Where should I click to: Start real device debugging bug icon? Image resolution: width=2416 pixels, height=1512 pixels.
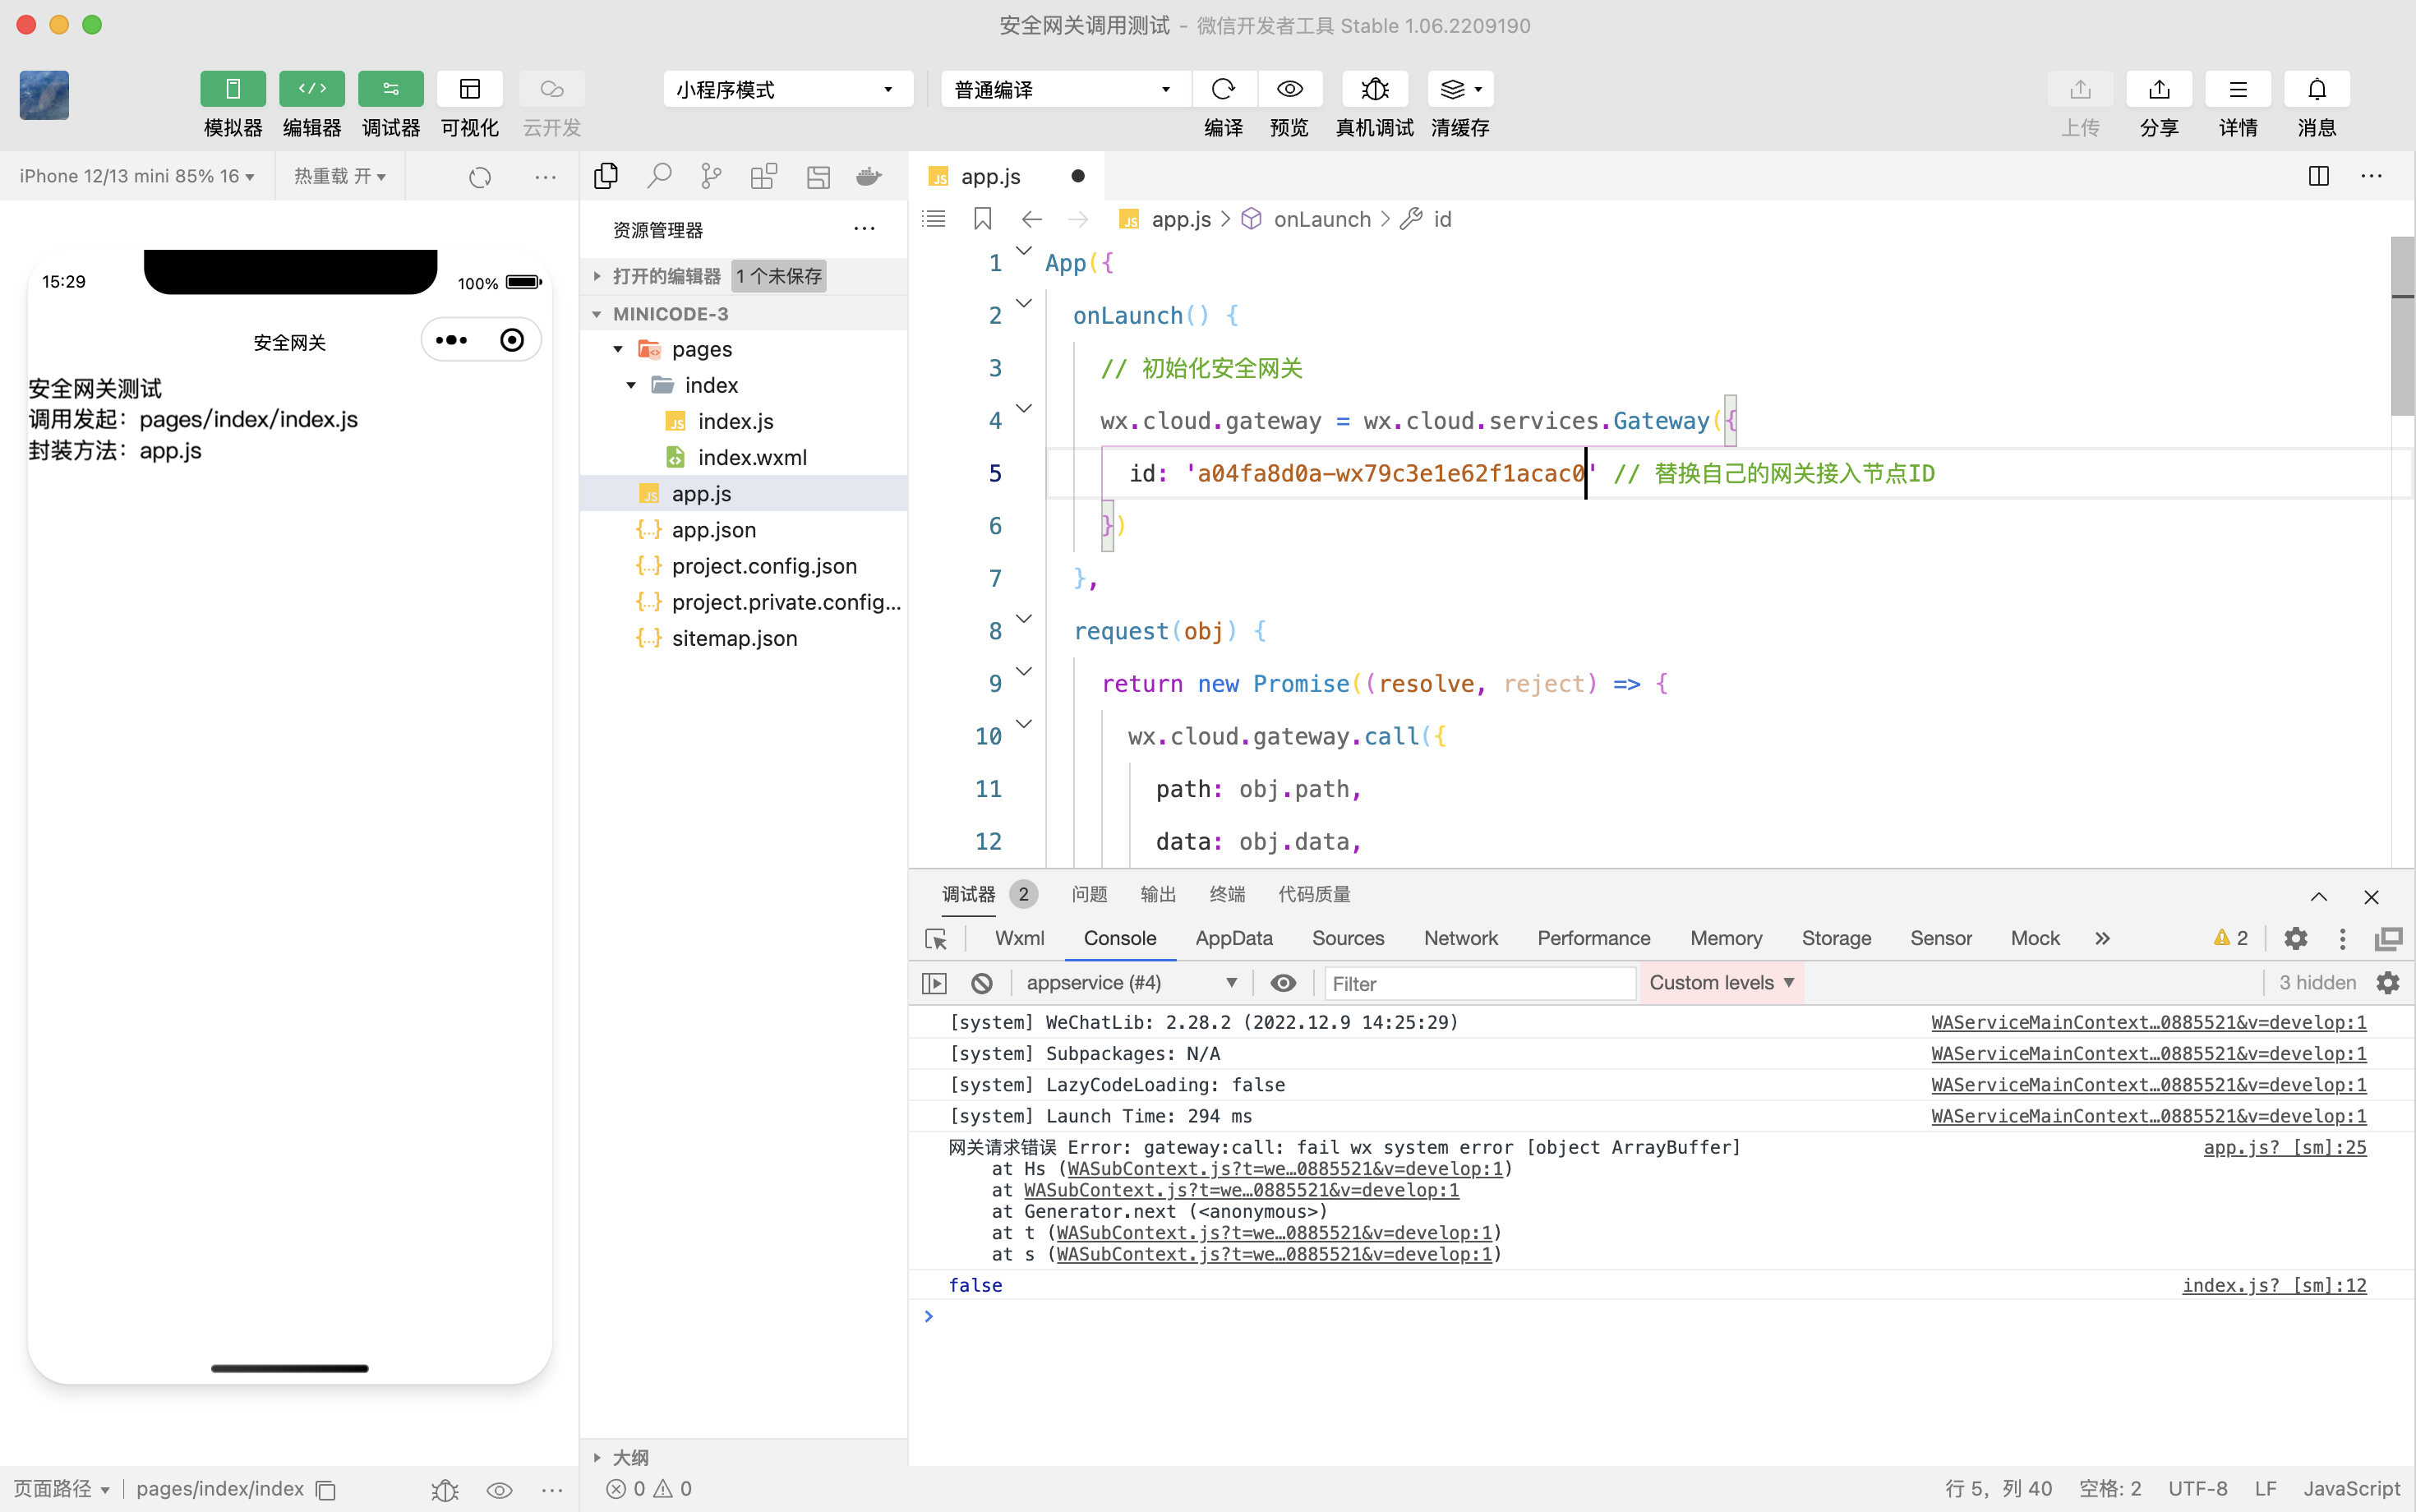pos(1374,89)
